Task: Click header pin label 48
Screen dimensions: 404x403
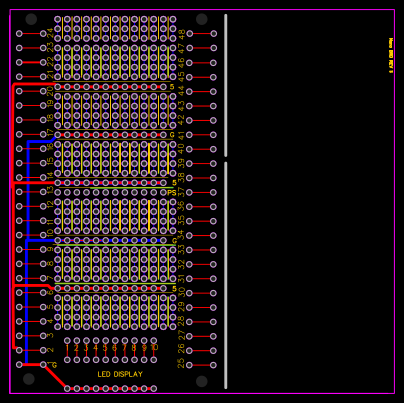Action: tap(181, 34)
